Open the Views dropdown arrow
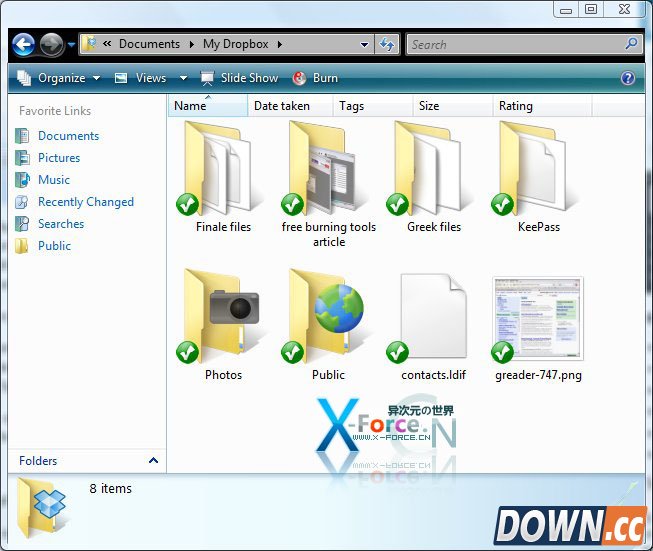 pos(183,78)
